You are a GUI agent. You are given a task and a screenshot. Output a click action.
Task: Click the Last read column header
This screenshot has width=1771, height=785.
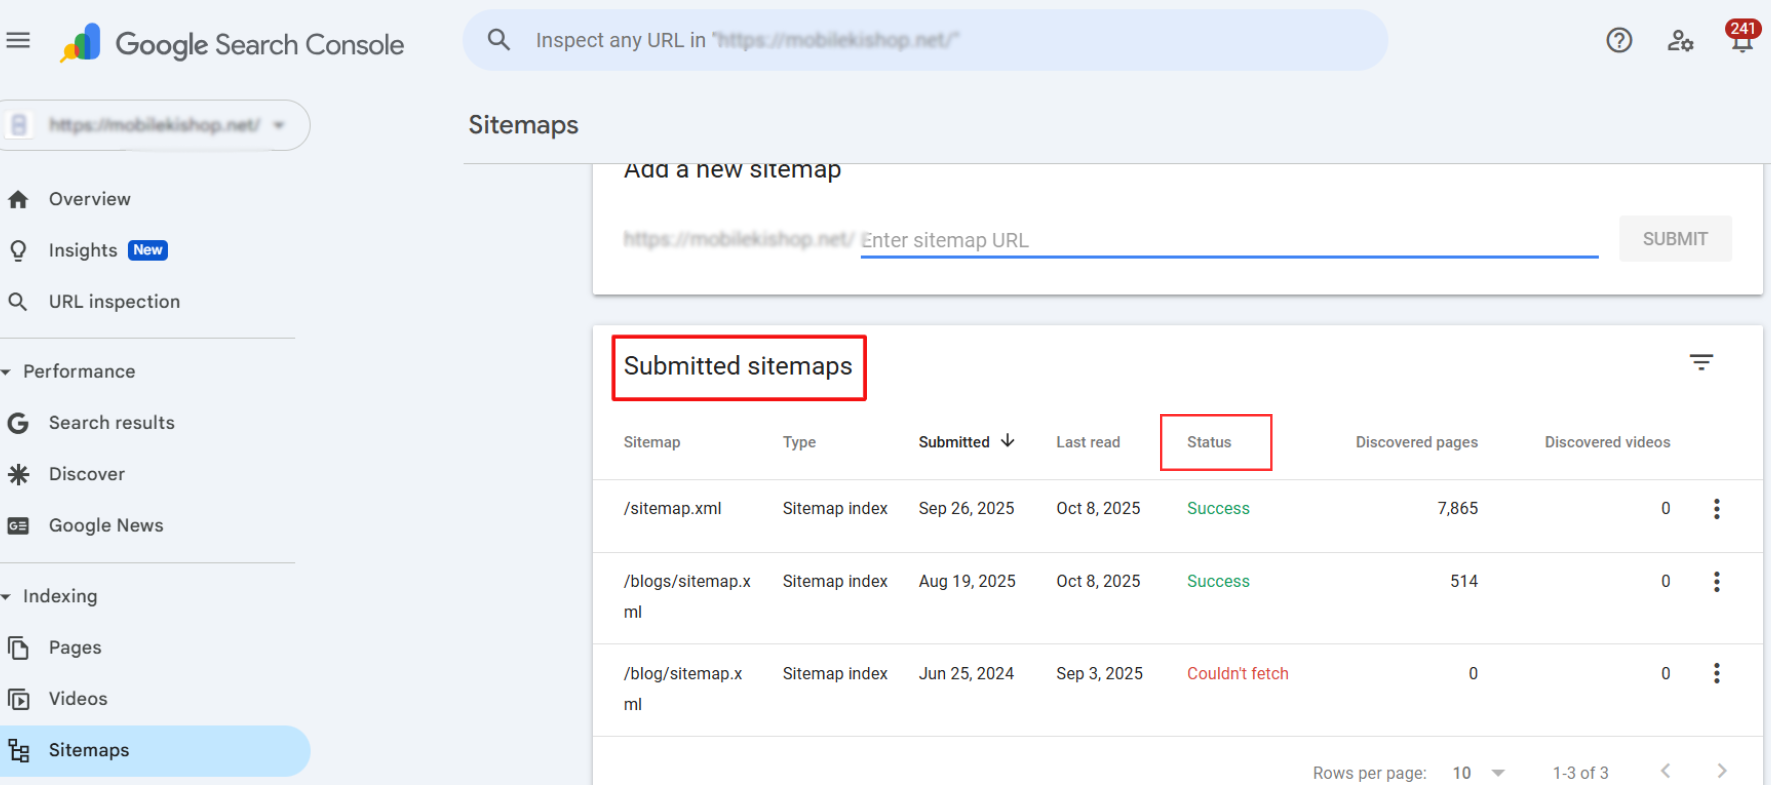click(1088, 442)
